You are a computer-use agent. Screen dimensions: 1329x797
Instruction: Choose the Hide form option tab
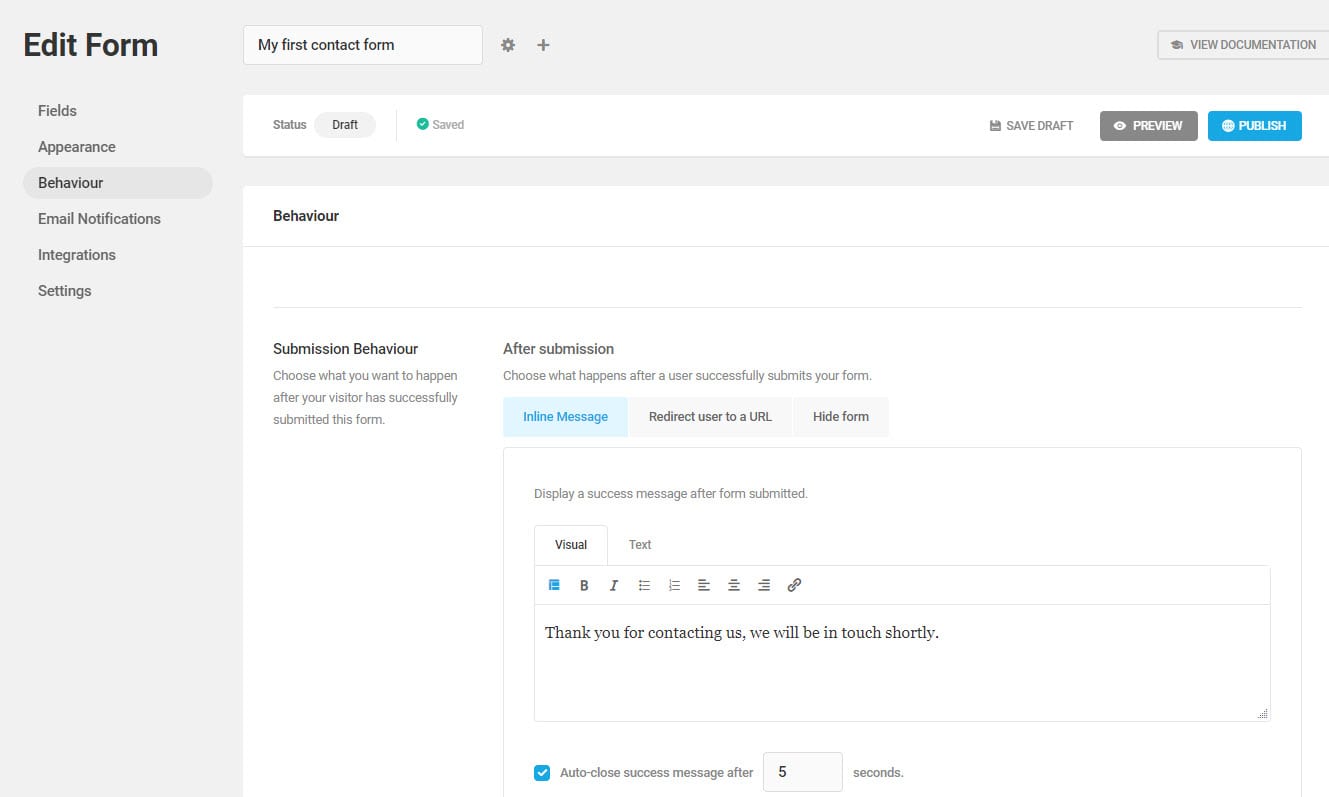pos(840,417)
